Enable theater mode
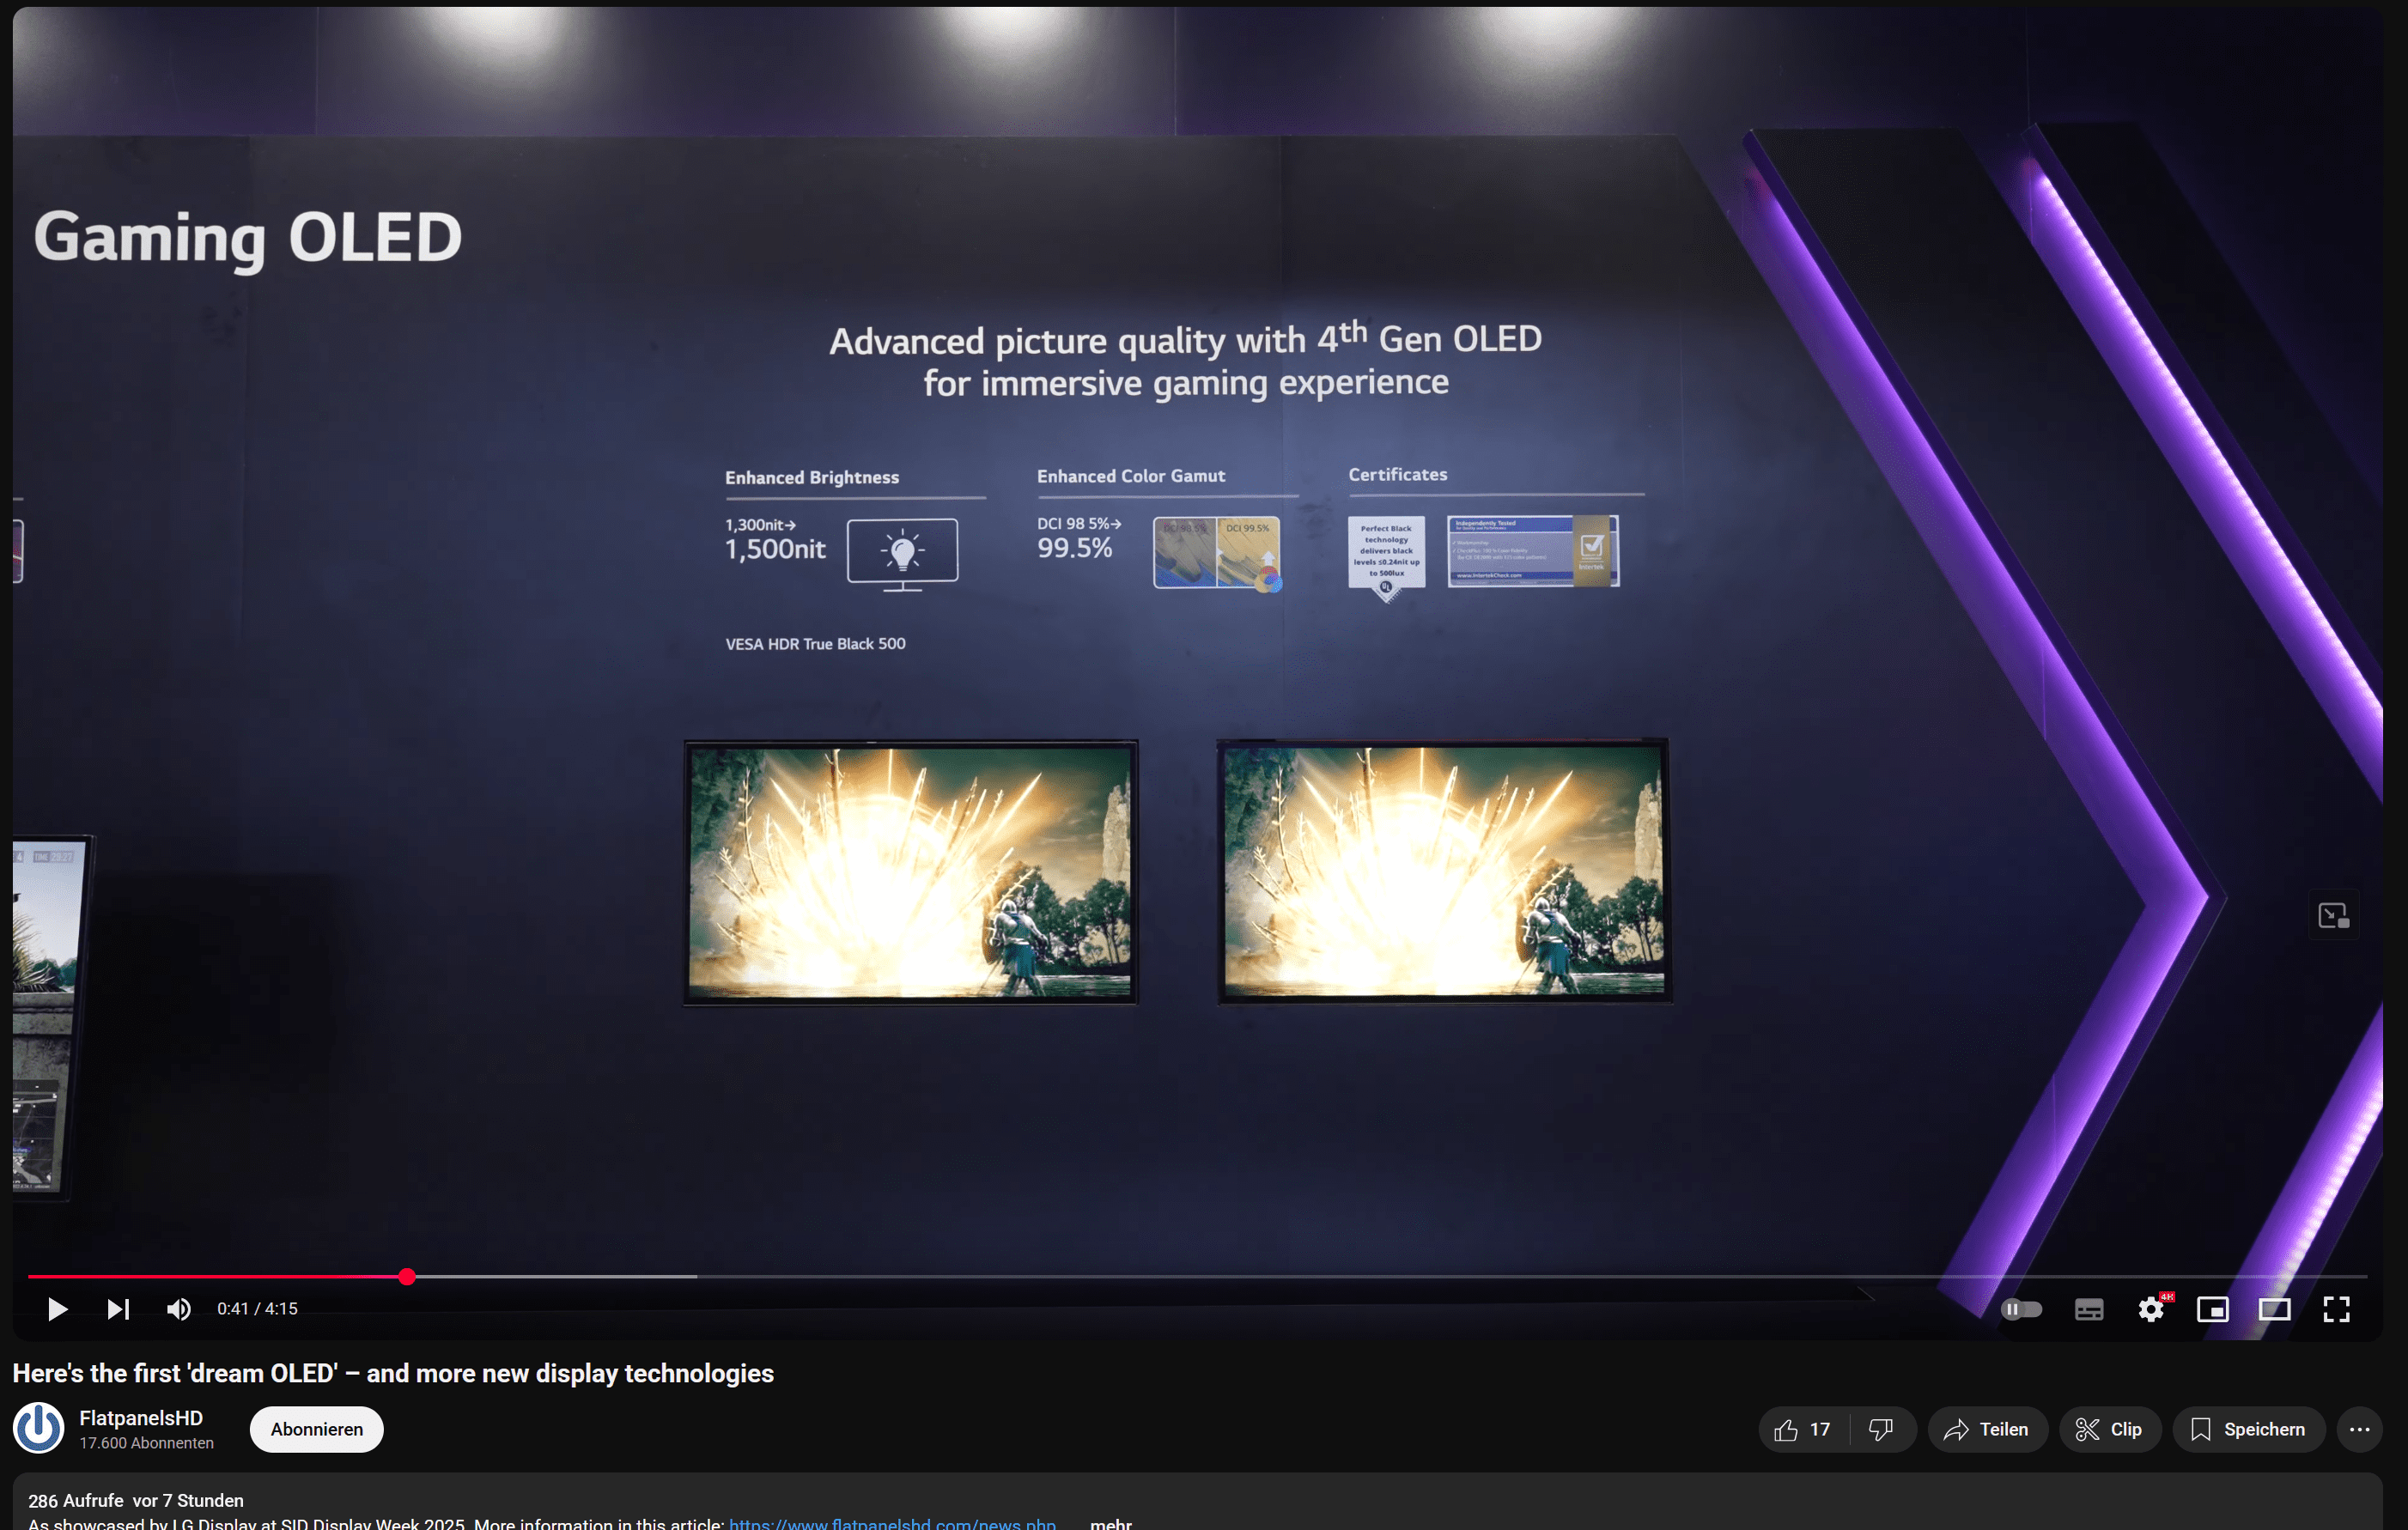This screenshot has width=2408, height=1530. 2275,1309
